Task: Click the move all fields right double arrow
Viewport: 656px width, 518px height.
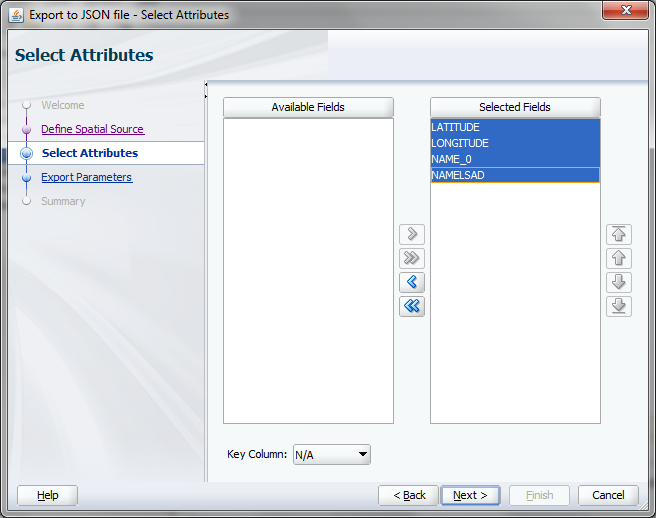Action: click(411, 259)
